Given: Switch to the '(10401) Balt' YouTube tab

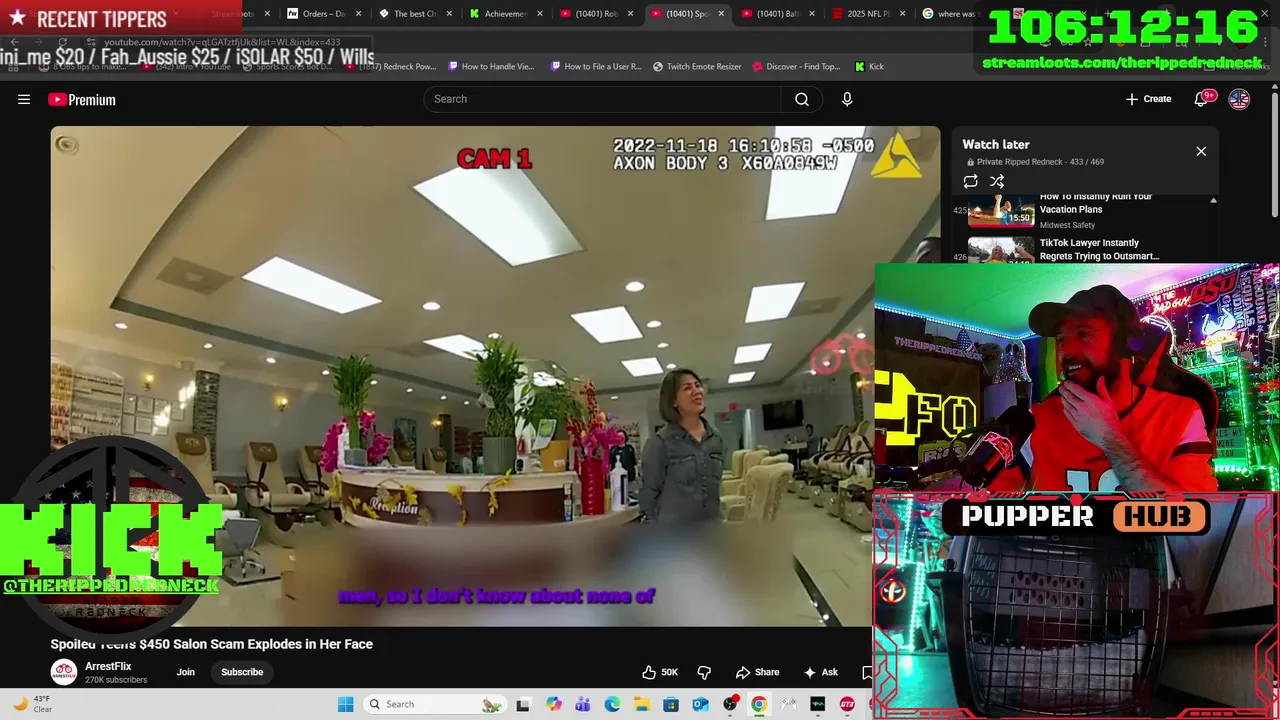Looking at the screenshot, I should point(777,14).
